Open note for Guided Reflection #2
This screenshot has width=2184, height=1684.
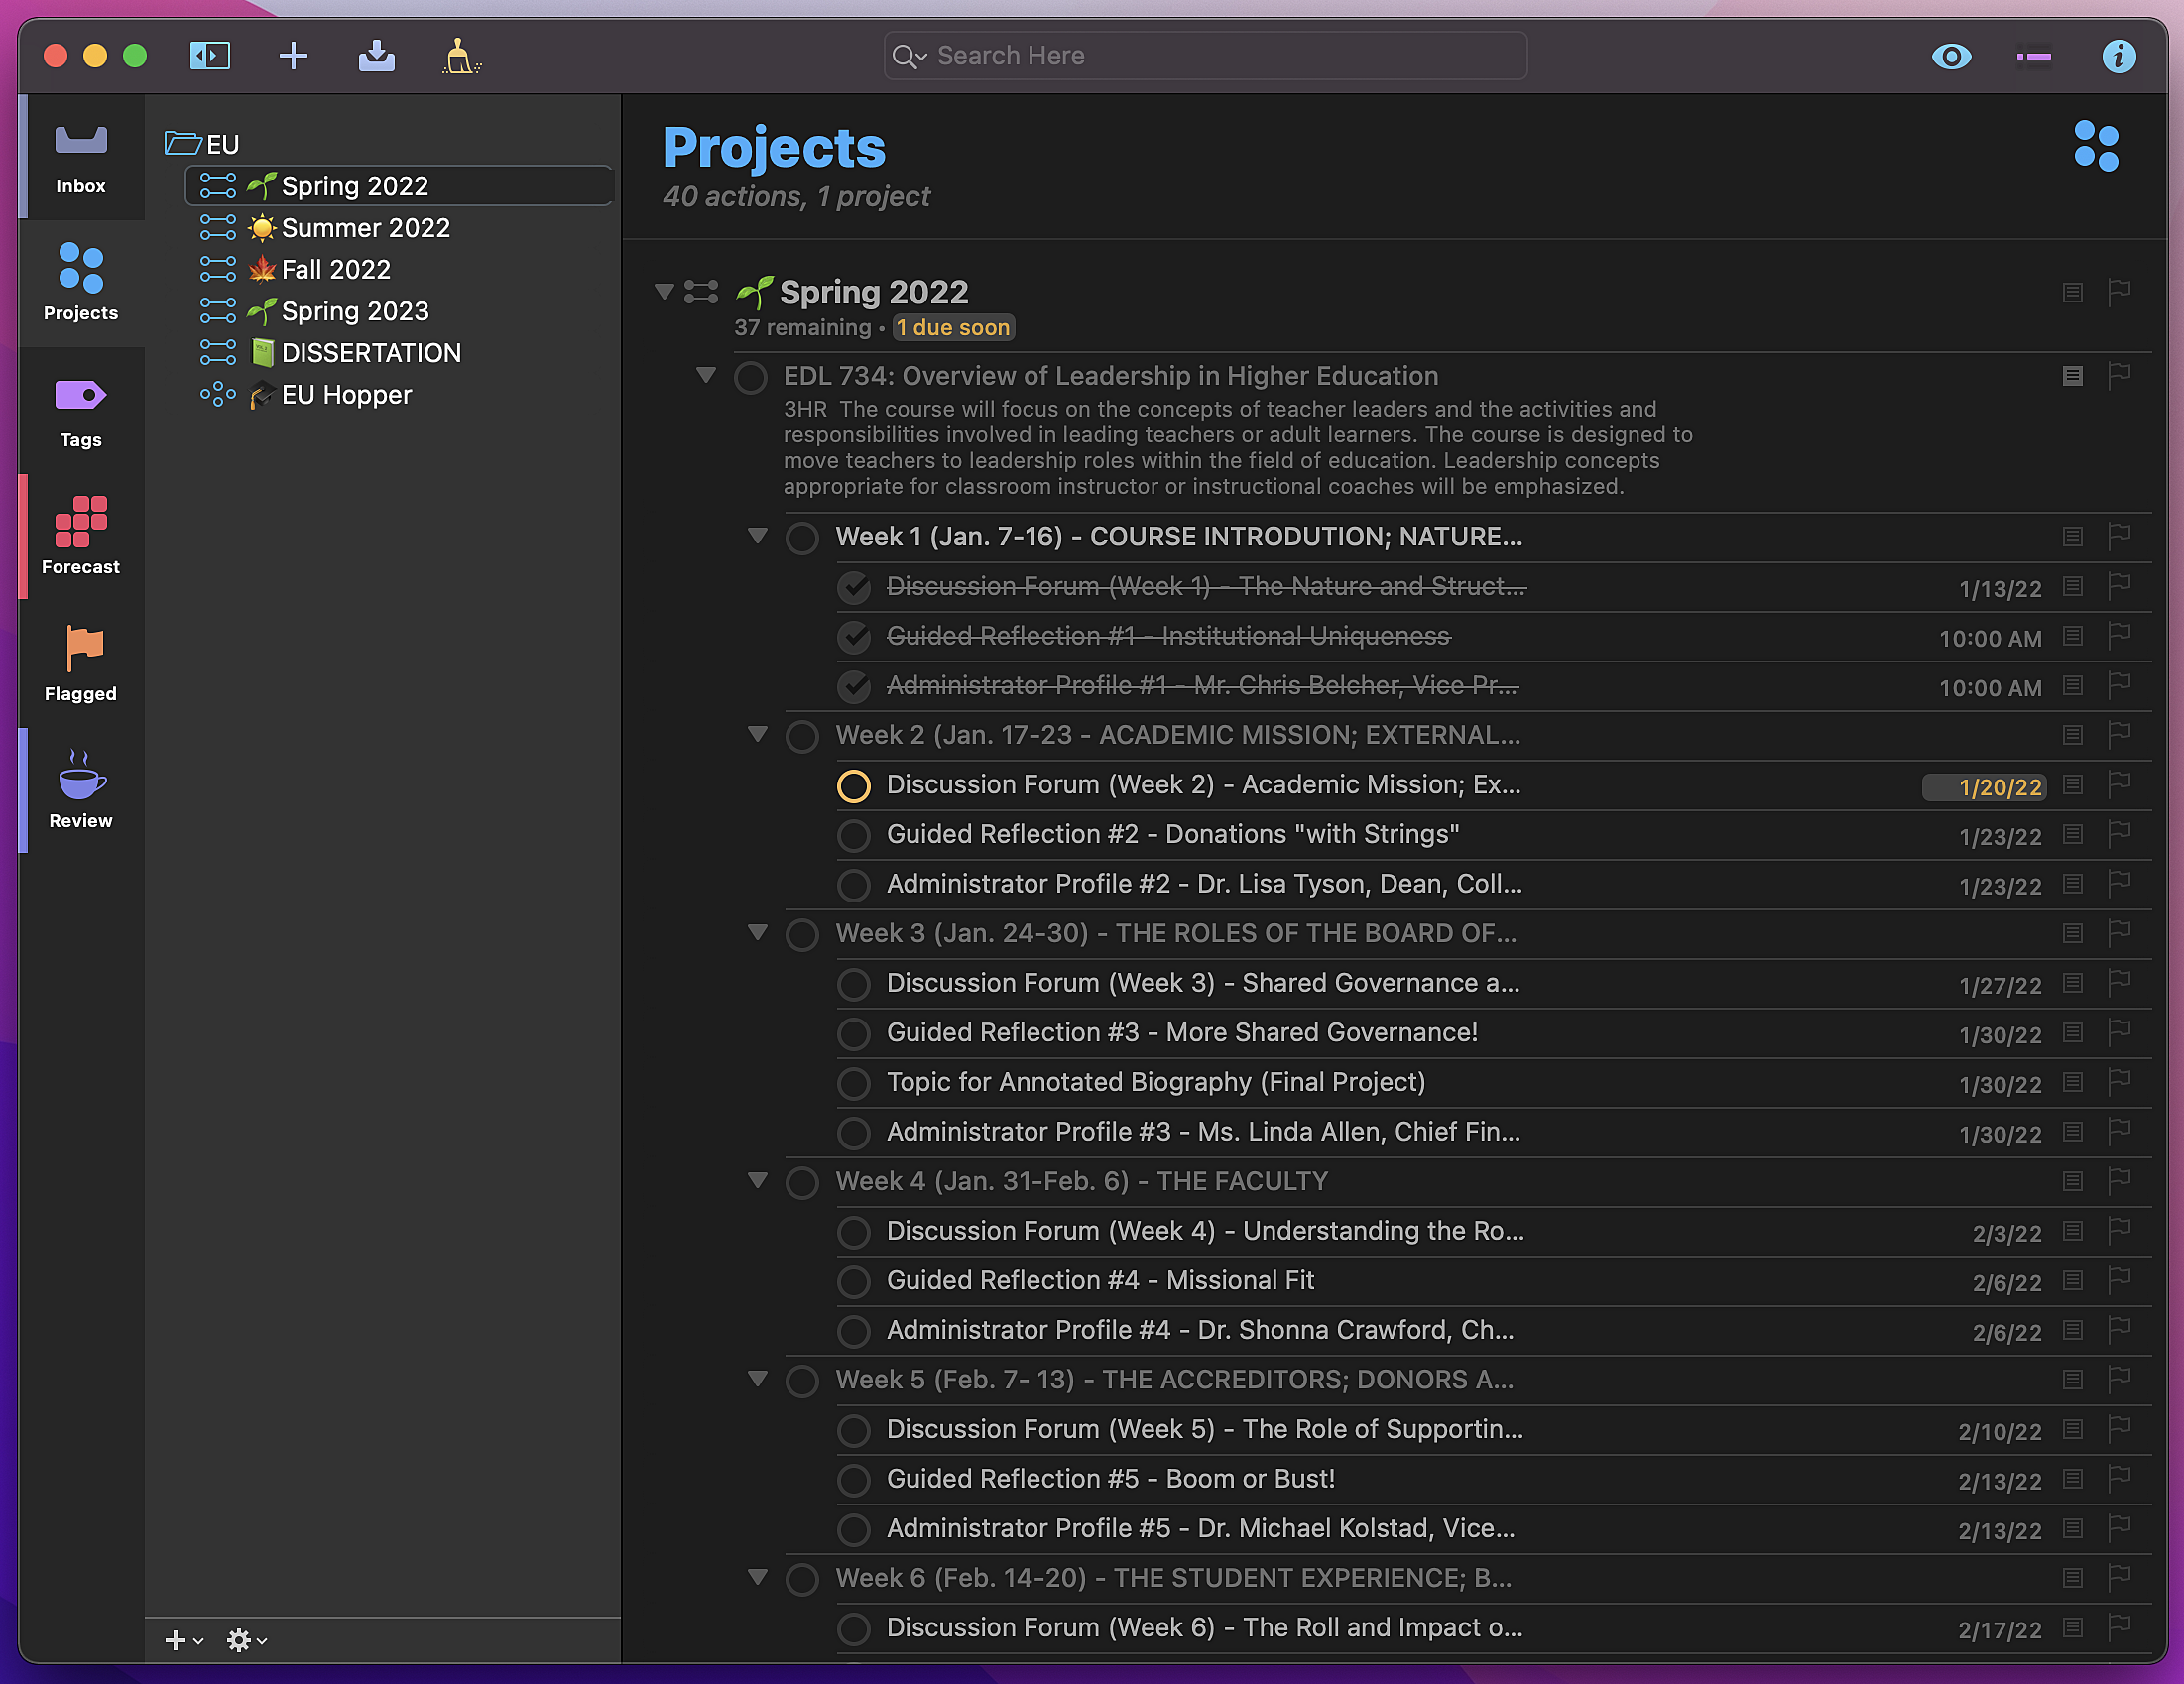(2073, 834)
